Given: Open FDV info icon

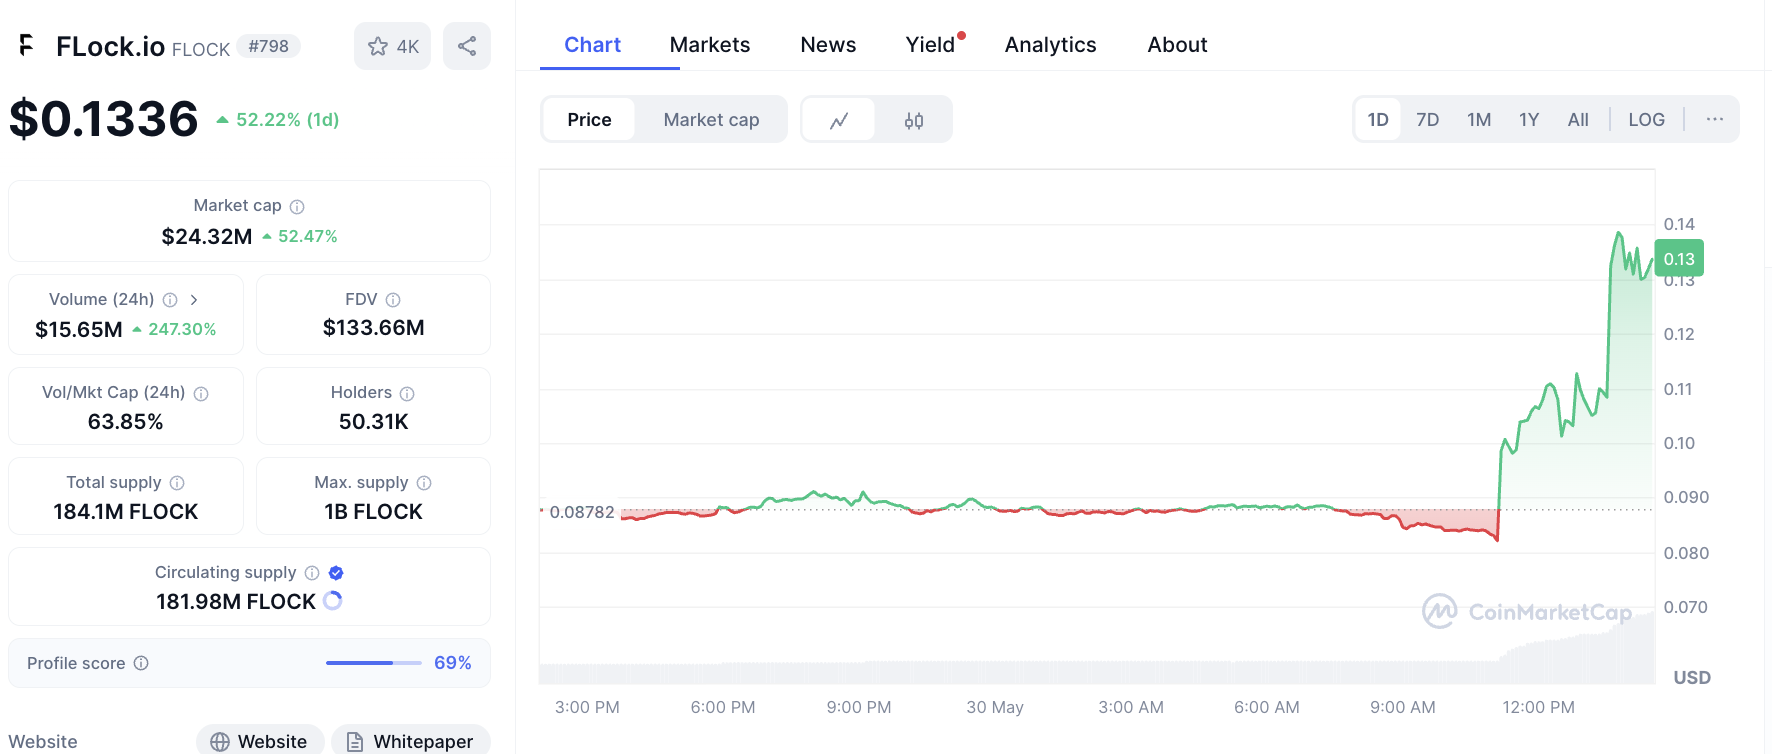Looking at the screenshot, I should tap(393, 300).
